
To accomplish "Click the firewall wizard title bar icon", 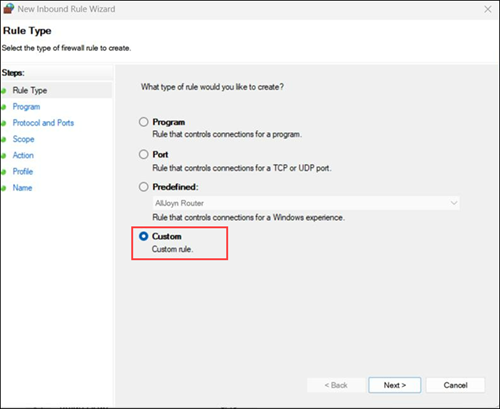I will (x=8, y=9).
